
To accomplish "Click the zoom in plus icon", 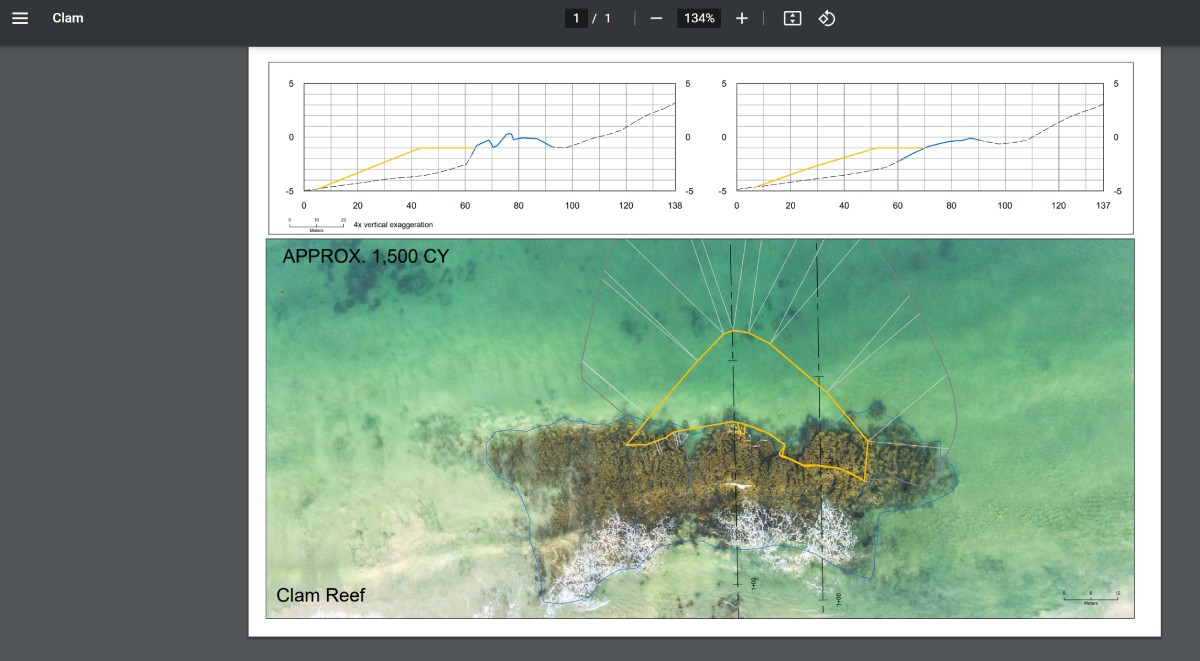I will 741,17.
